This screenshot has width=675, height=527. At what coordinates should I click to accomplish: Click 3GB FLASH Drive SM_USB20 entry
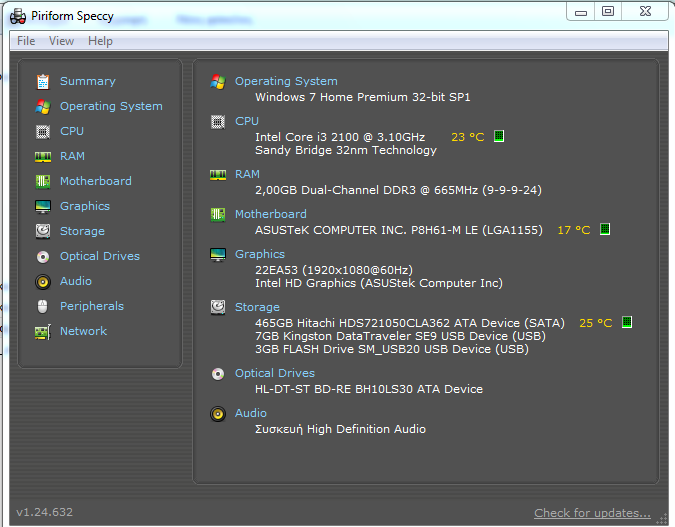click(x=392, y=349)
